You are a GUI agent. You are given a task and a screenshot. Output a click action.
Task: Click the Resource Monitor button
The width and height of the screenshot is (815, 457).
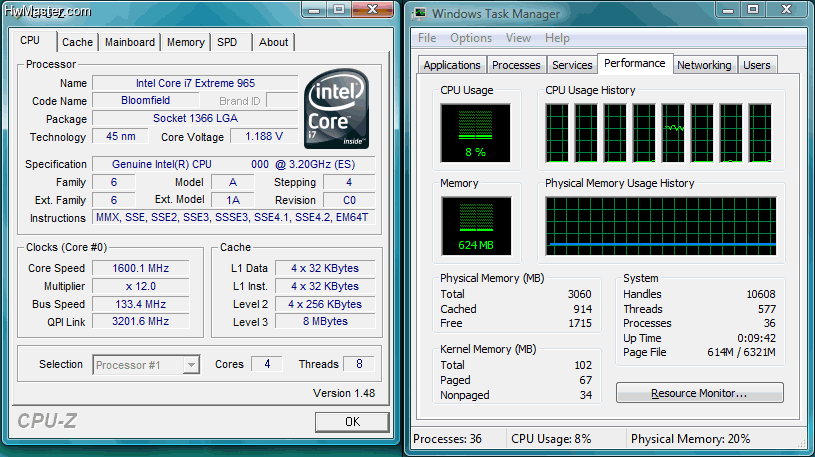pos(699,393)
